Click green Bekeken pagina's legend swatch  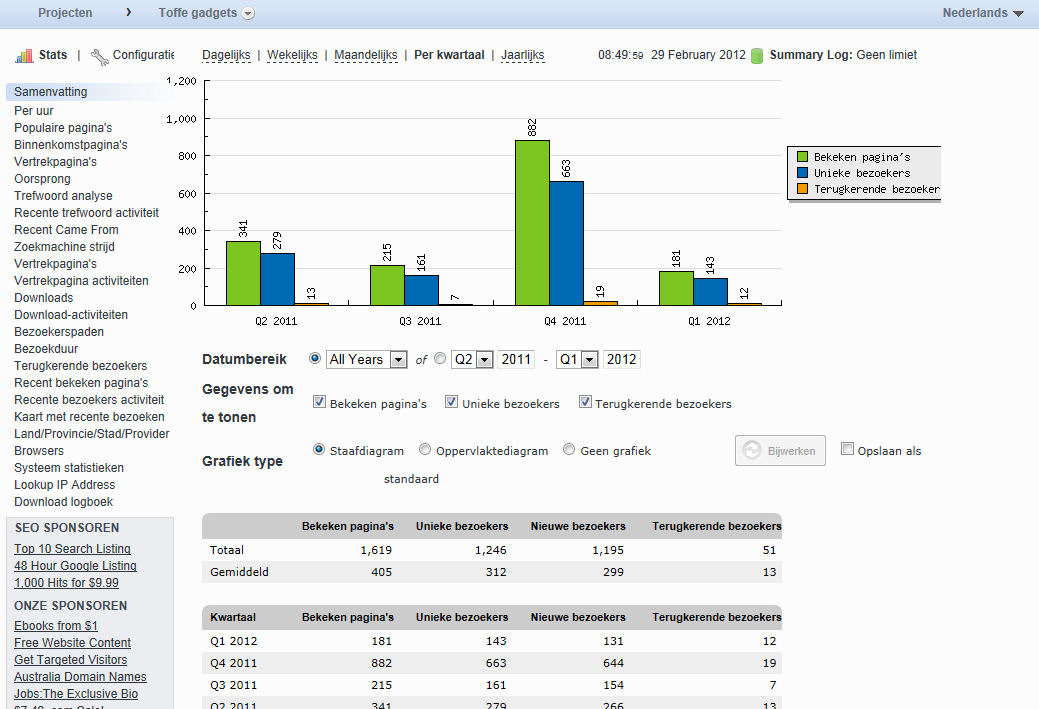802,156
